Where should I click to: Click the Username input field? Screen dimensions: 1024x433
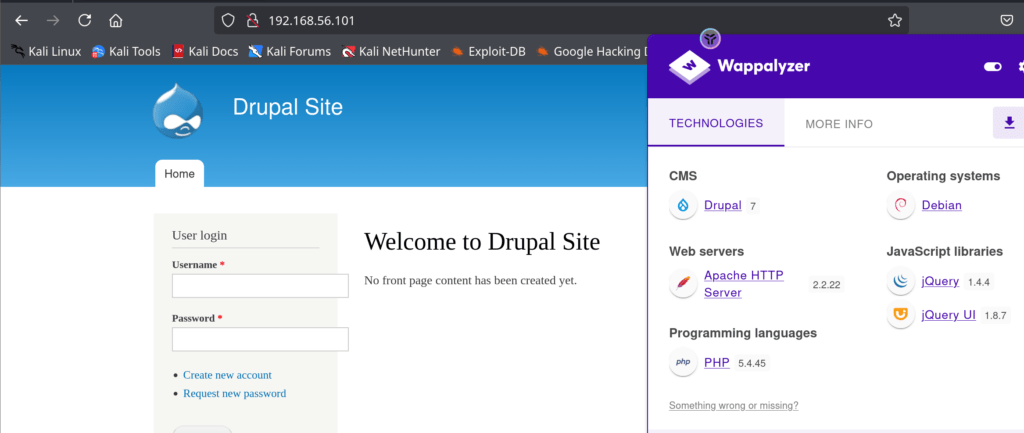[260, 286]
